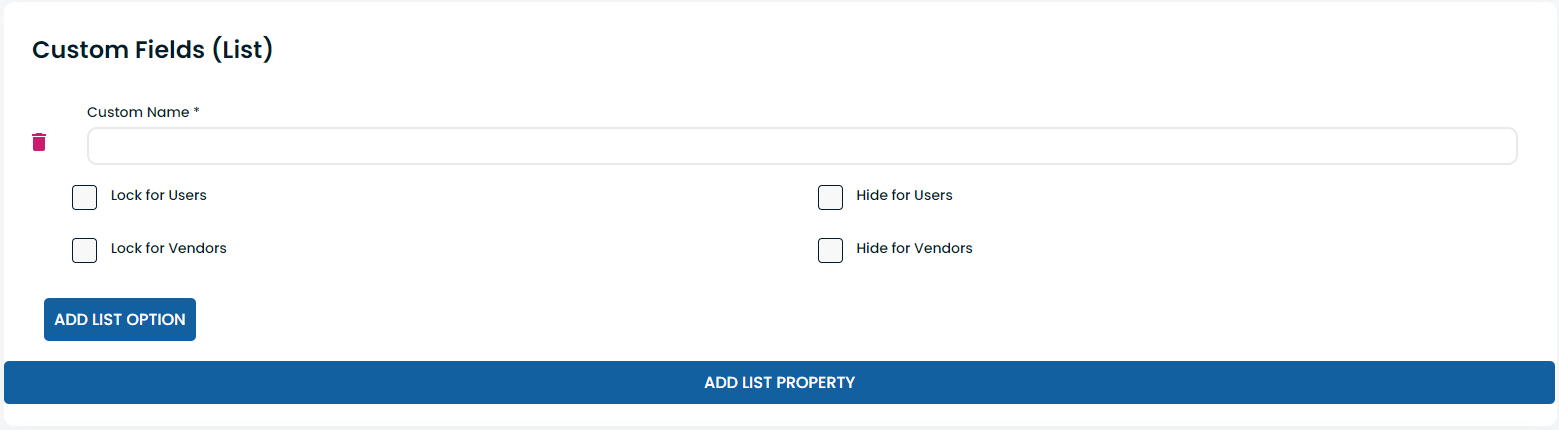Add a new list property

(x=779, y=382)
